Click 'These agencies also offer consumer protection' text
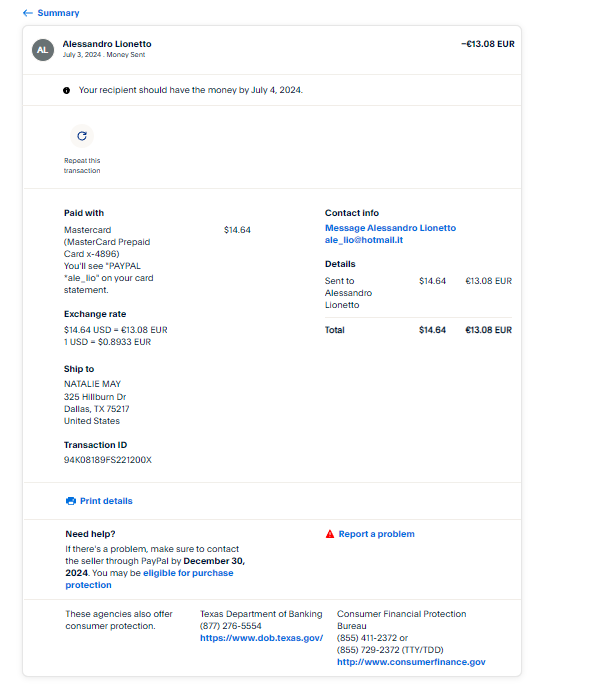This screenshot has height=688, width=611. [119, 620]
